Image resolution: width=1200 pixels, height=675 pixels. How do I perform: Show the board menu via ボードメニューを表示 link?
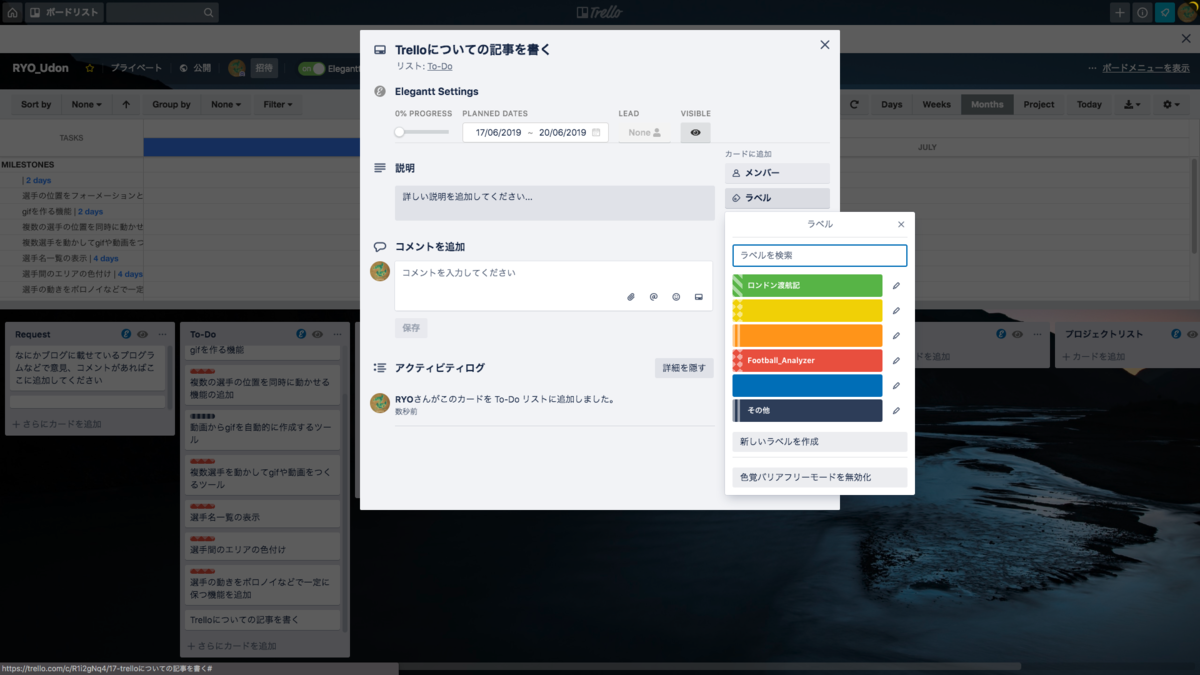pos(1146,67)
